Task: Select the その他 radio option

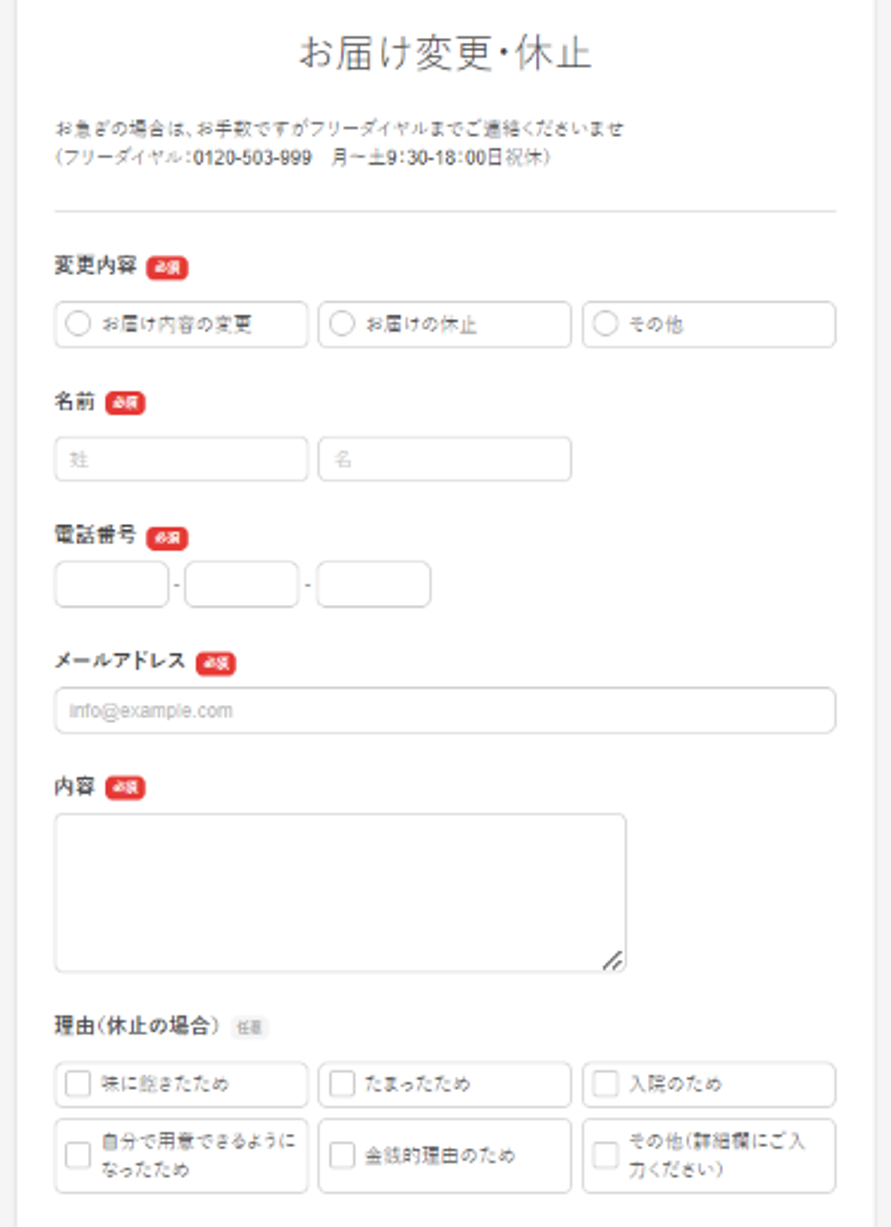Action: point(606,325)
